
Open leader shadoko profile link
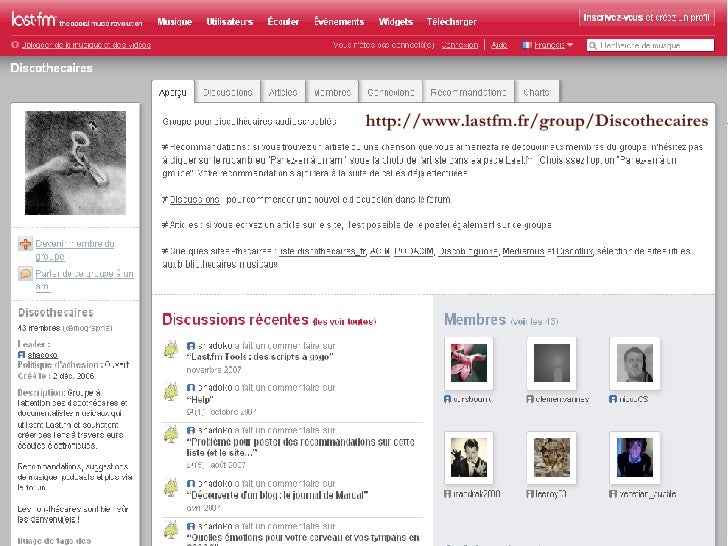(x=42, y=355)
